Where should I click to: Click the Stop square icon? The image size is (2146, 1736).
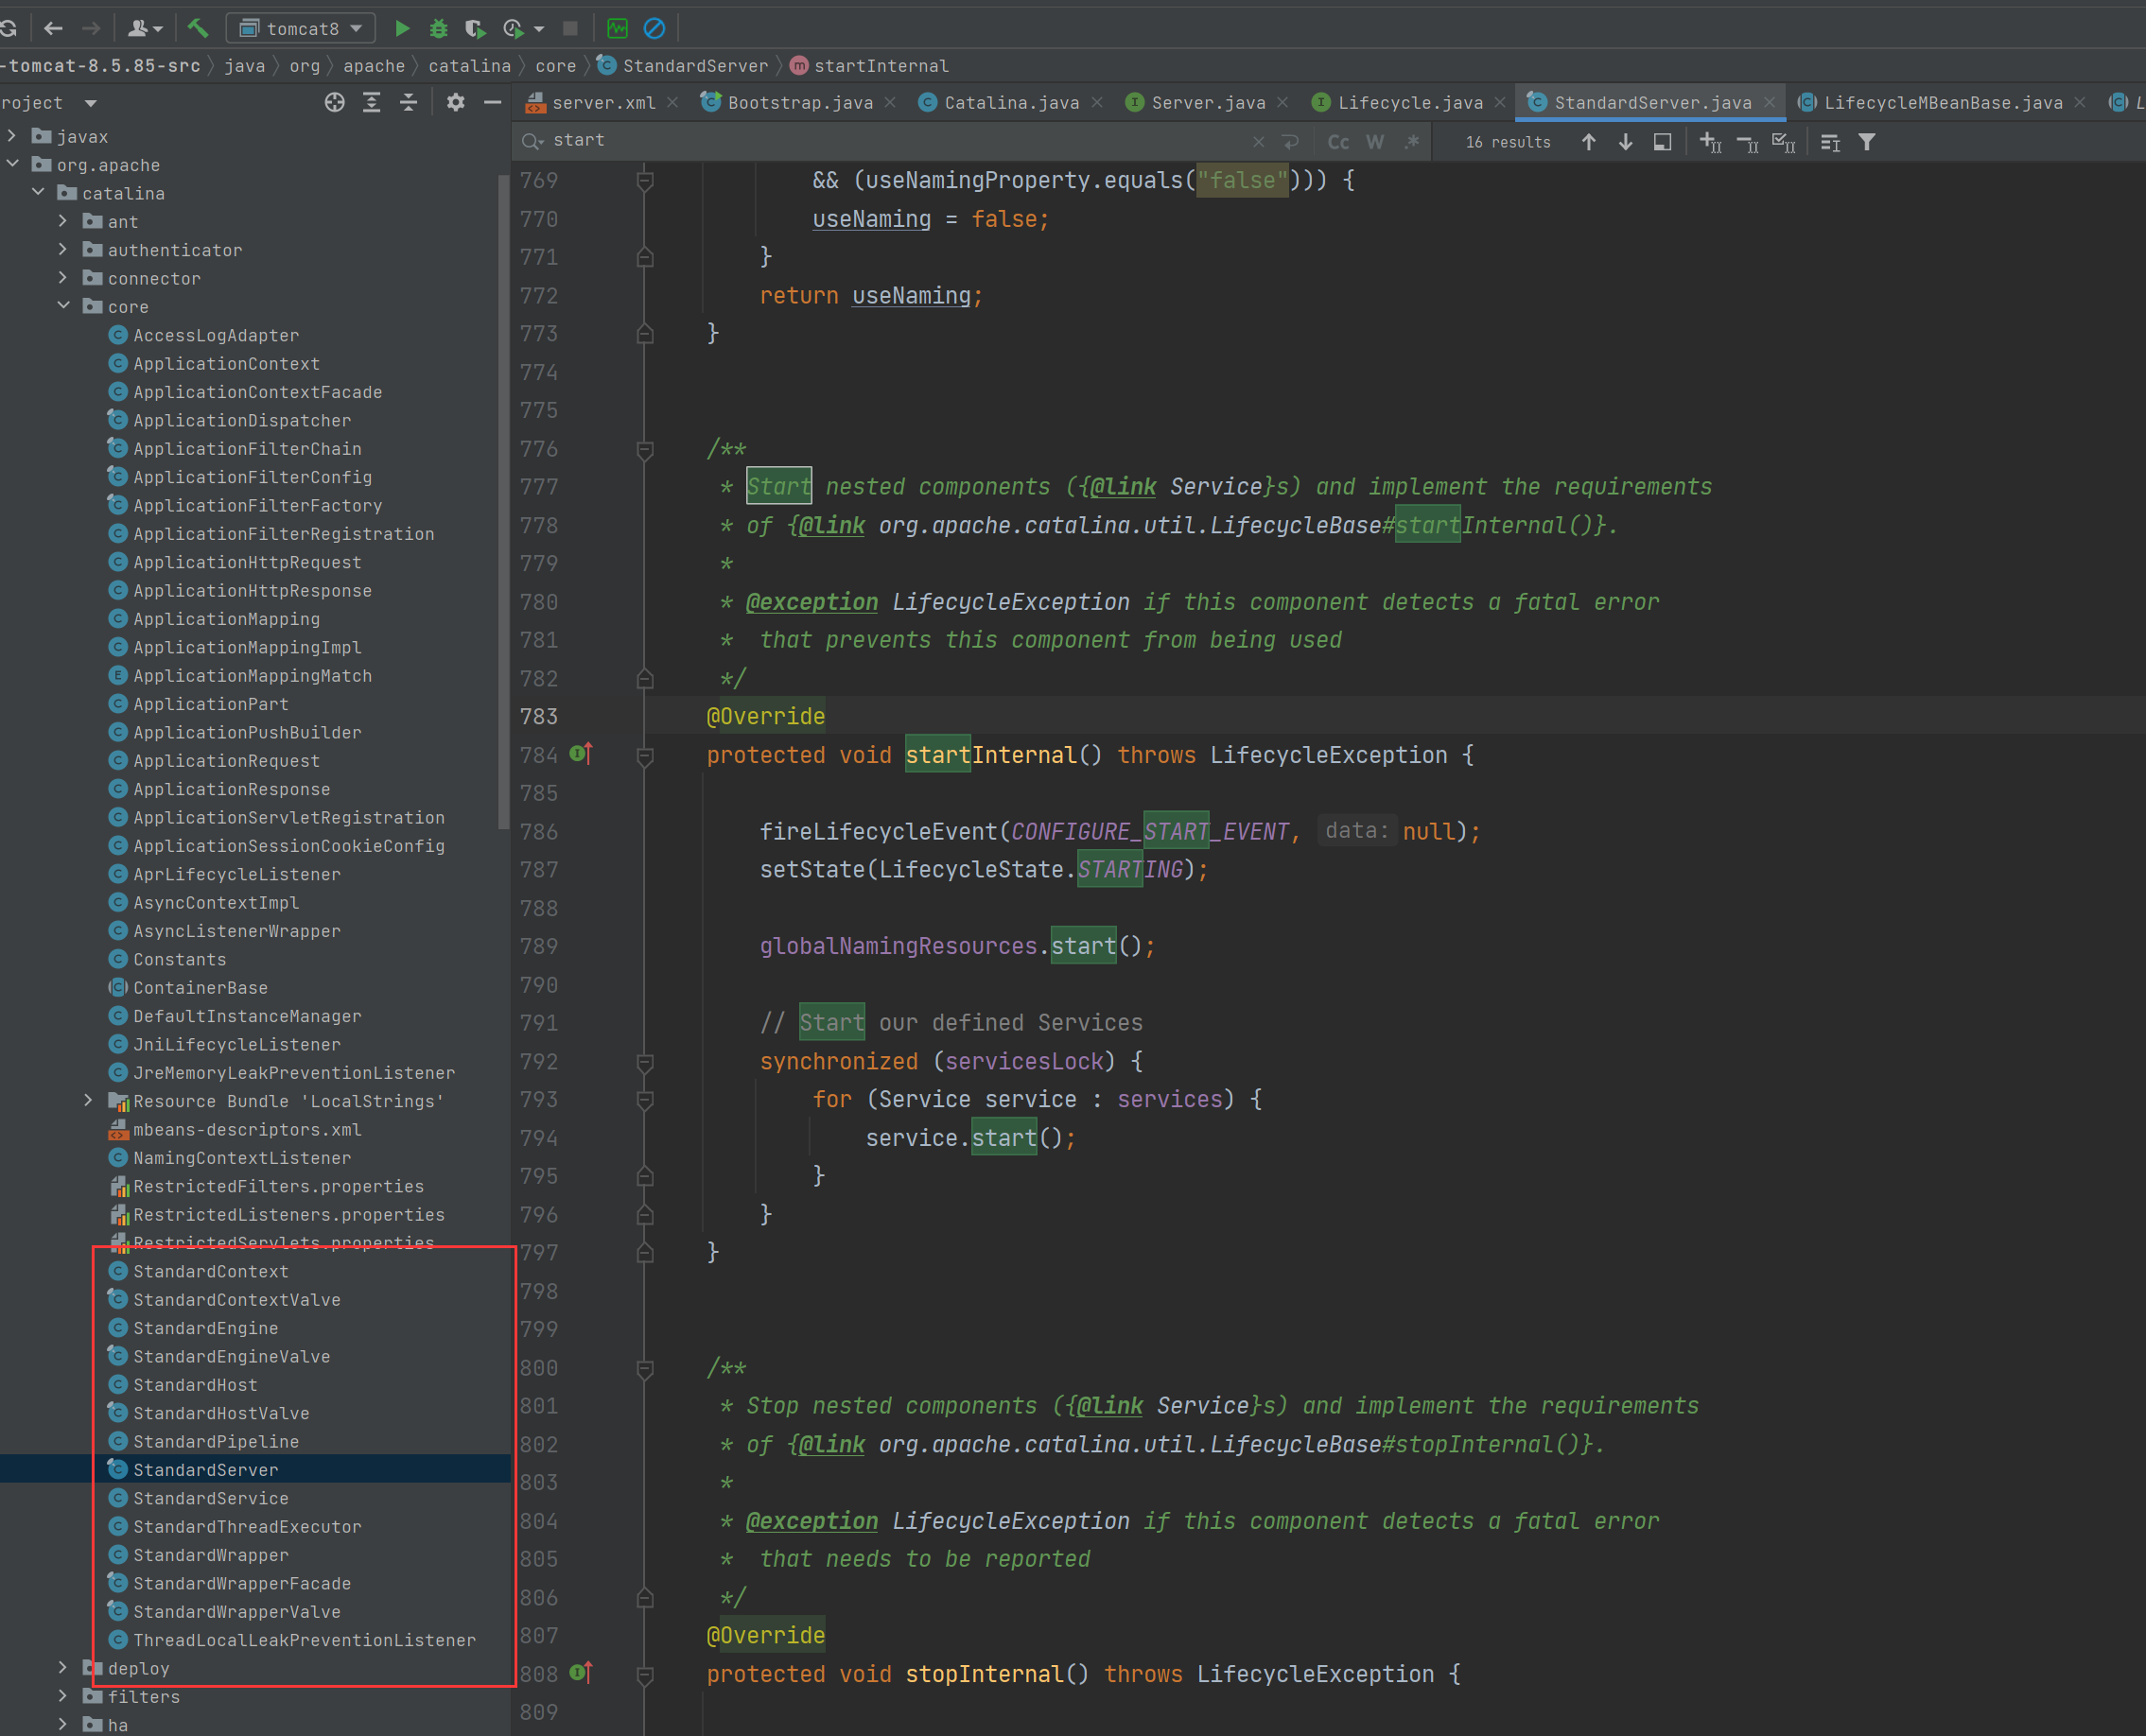tap(570, 28)
